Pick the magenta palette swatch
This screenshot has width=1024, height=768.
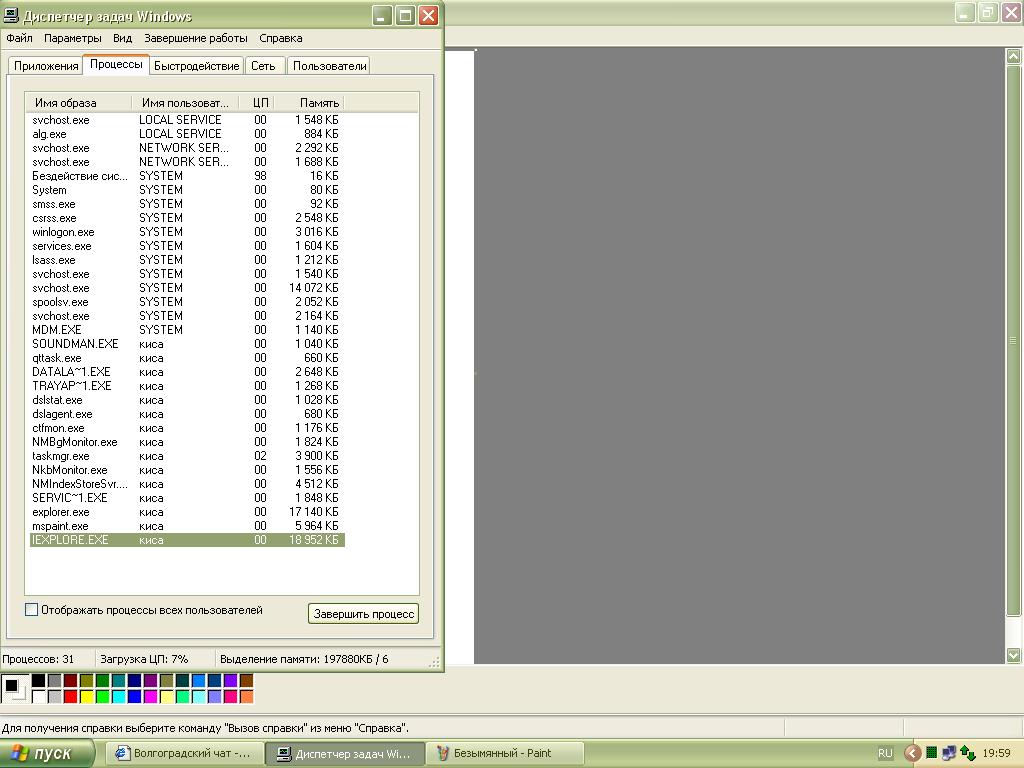click(x=151, y=697)
